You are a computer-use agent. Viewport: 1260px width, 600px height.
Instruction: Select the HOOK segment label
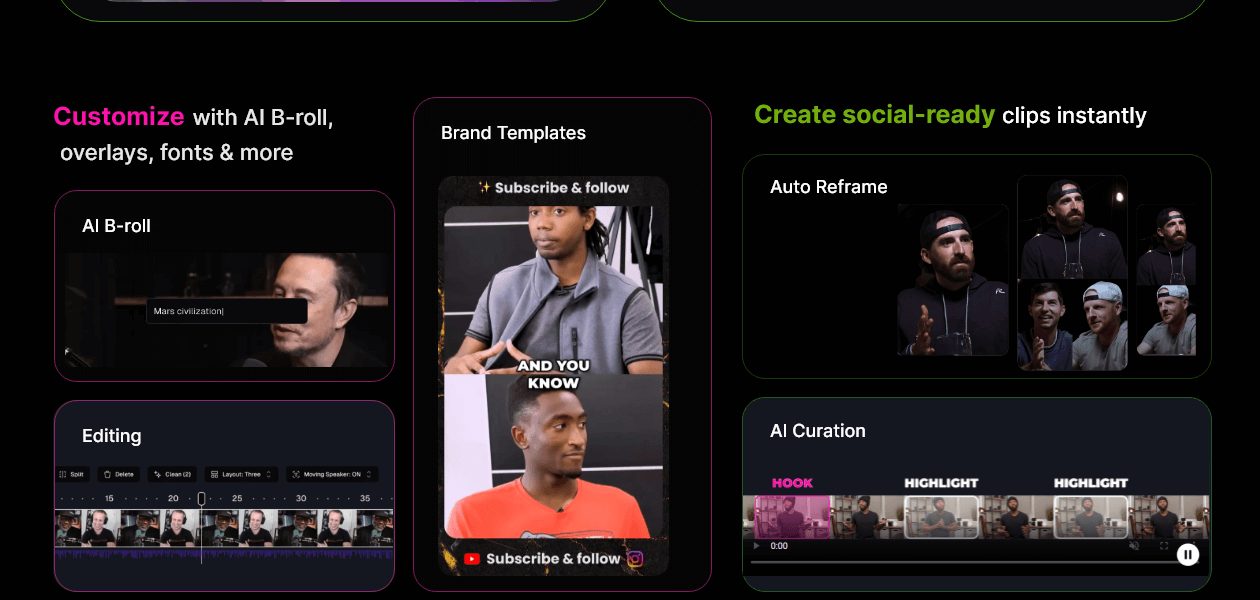791,483
